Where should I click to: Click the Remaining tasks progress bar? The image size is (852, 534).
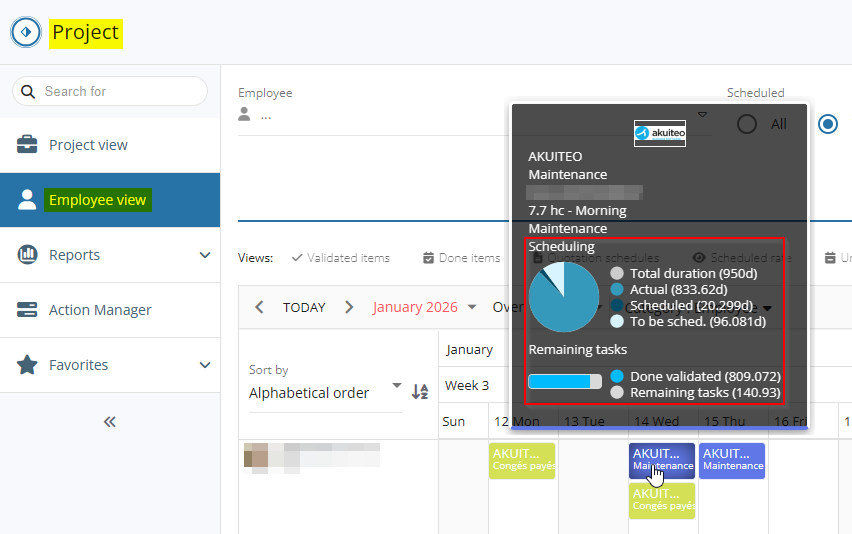point(565,381)
